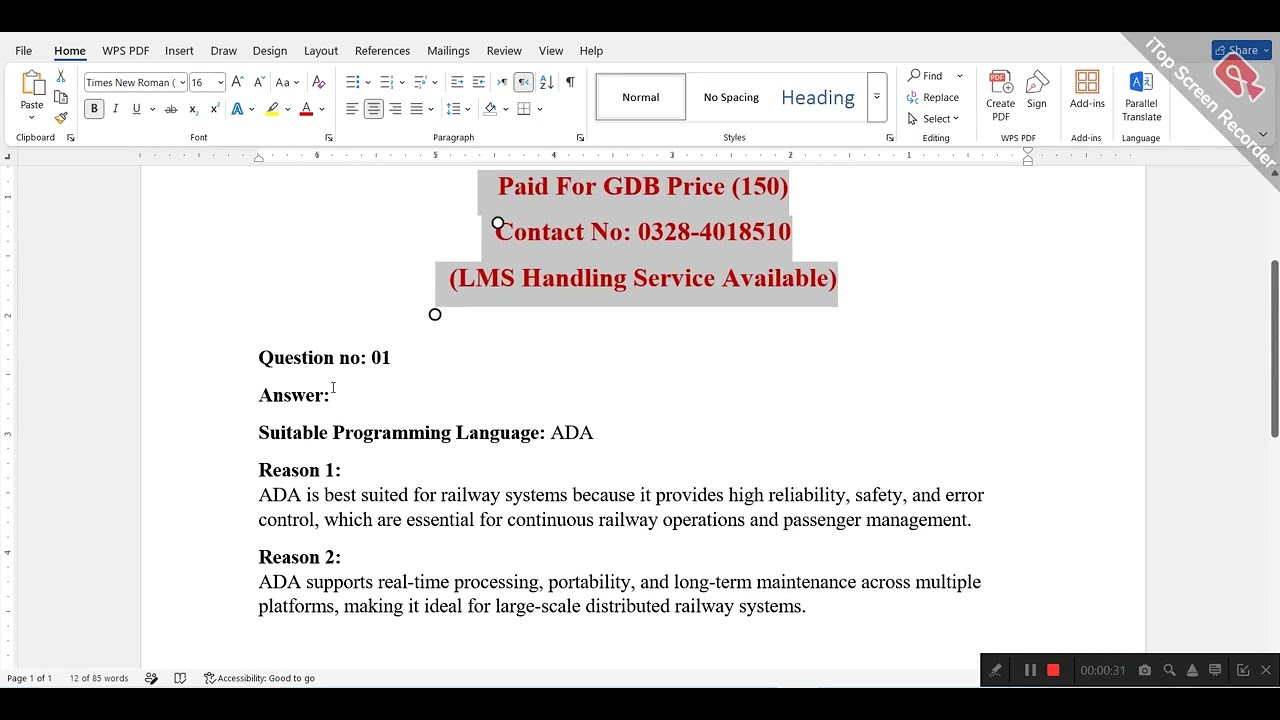
Task: Switch to the Review tab
Action: click(504, 50)
